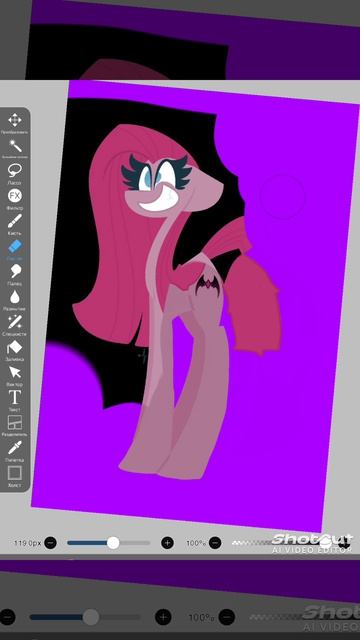Decrease opacity with minus button beside 100%
The image size is (360, 640).
click(215, 543)
